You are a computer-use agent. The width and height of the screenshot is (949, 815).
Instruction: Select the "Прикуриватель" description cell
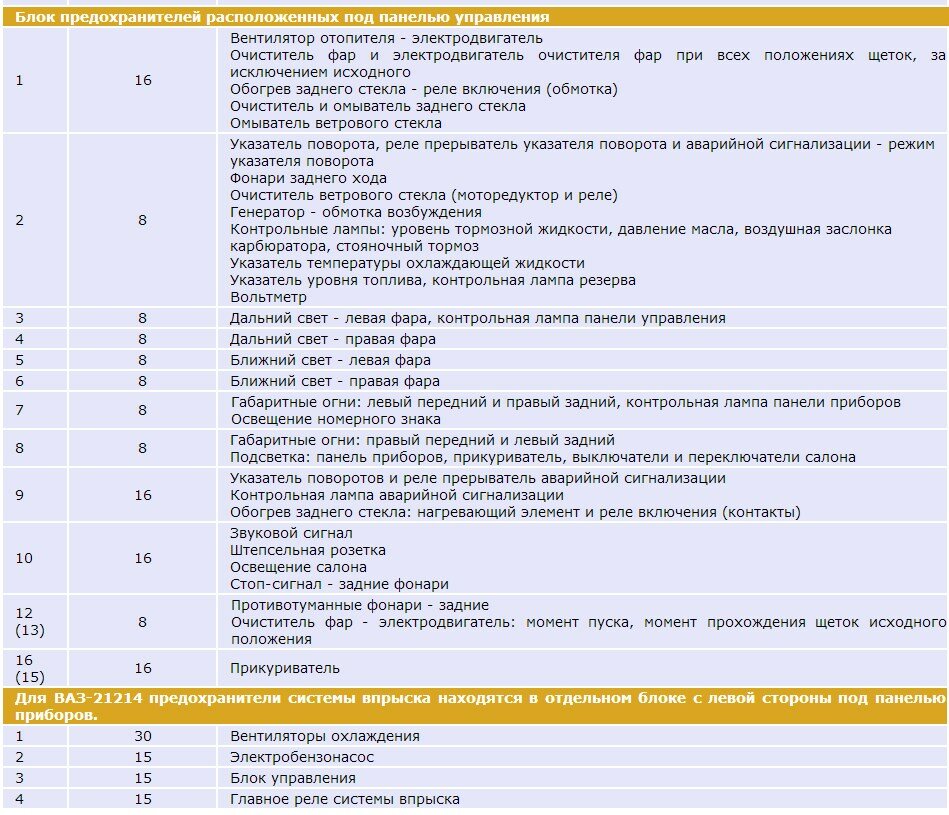point(285,668)
